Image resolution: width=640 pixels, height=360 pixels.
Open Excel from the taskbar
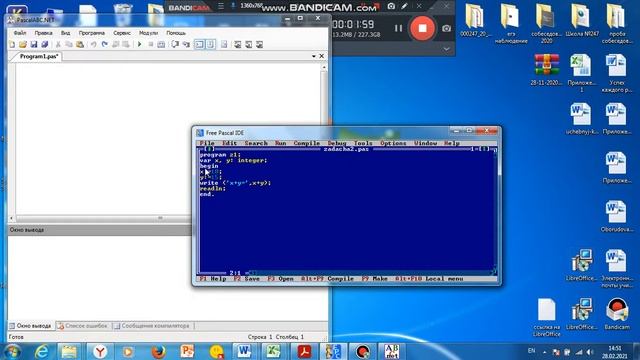(x=273, y=351)
